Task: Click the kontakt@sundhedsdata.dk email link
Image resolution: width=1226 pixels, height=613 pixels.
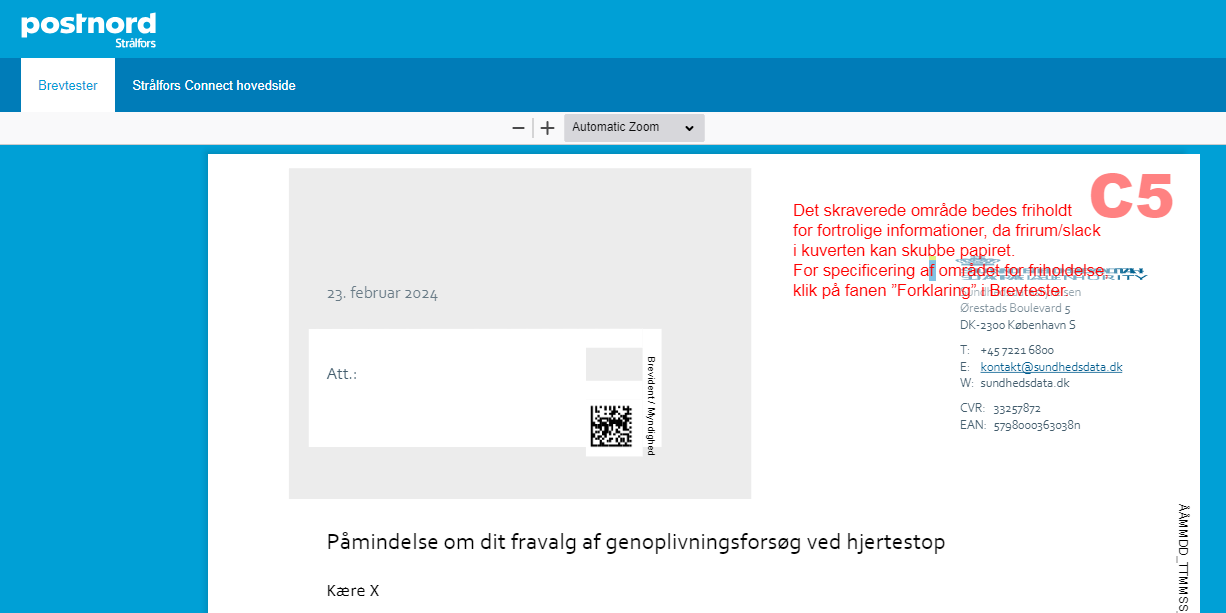Action: click(1051, 367)
